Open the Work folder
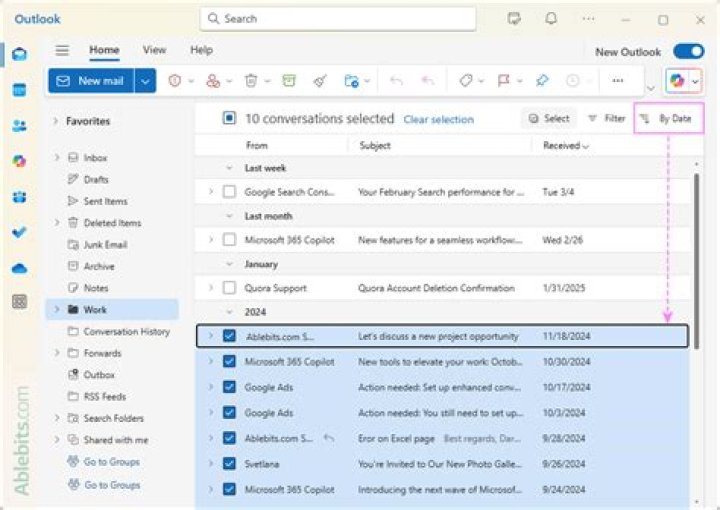720x510 pixels. pyautogui.click(x=112, y=309)
